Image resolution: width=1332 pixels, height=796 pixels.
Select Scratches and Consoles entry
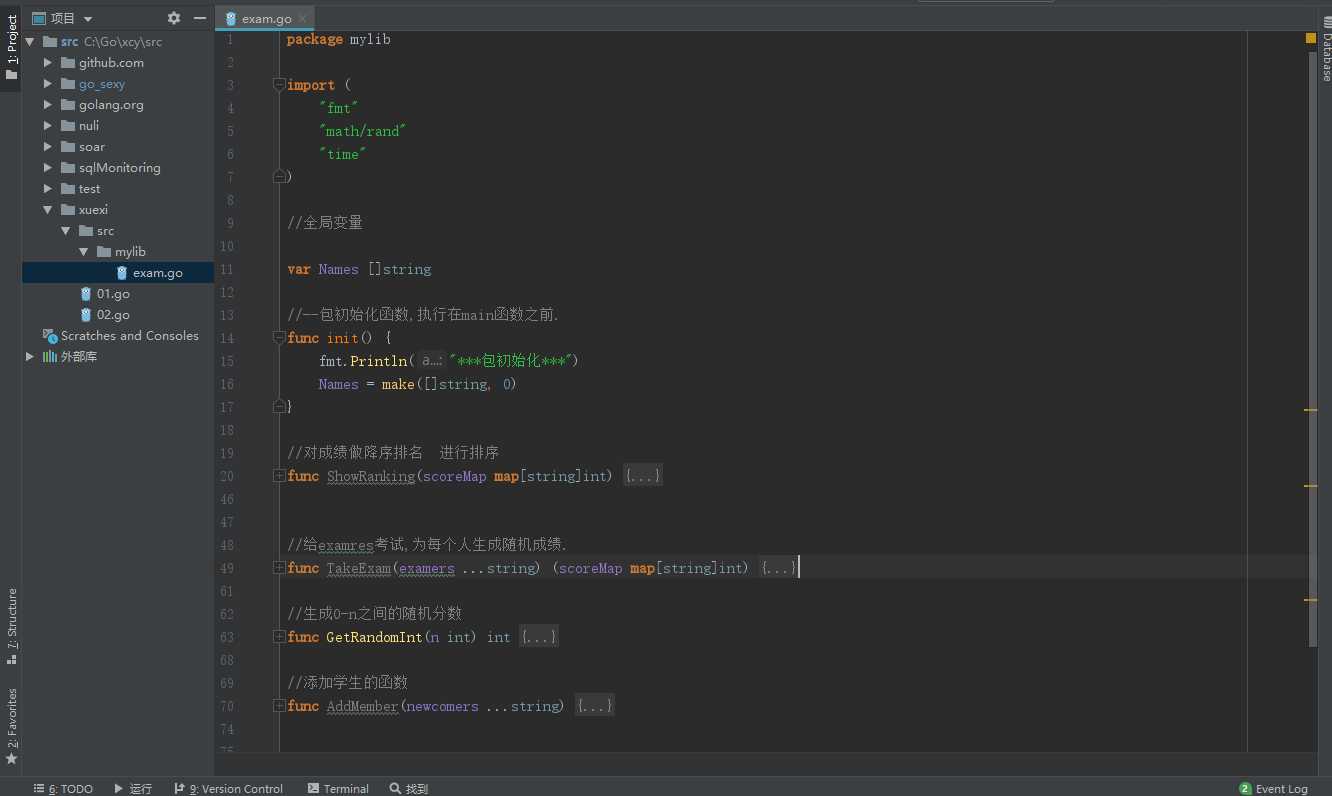pyautogui.click(x=130, y=336)
